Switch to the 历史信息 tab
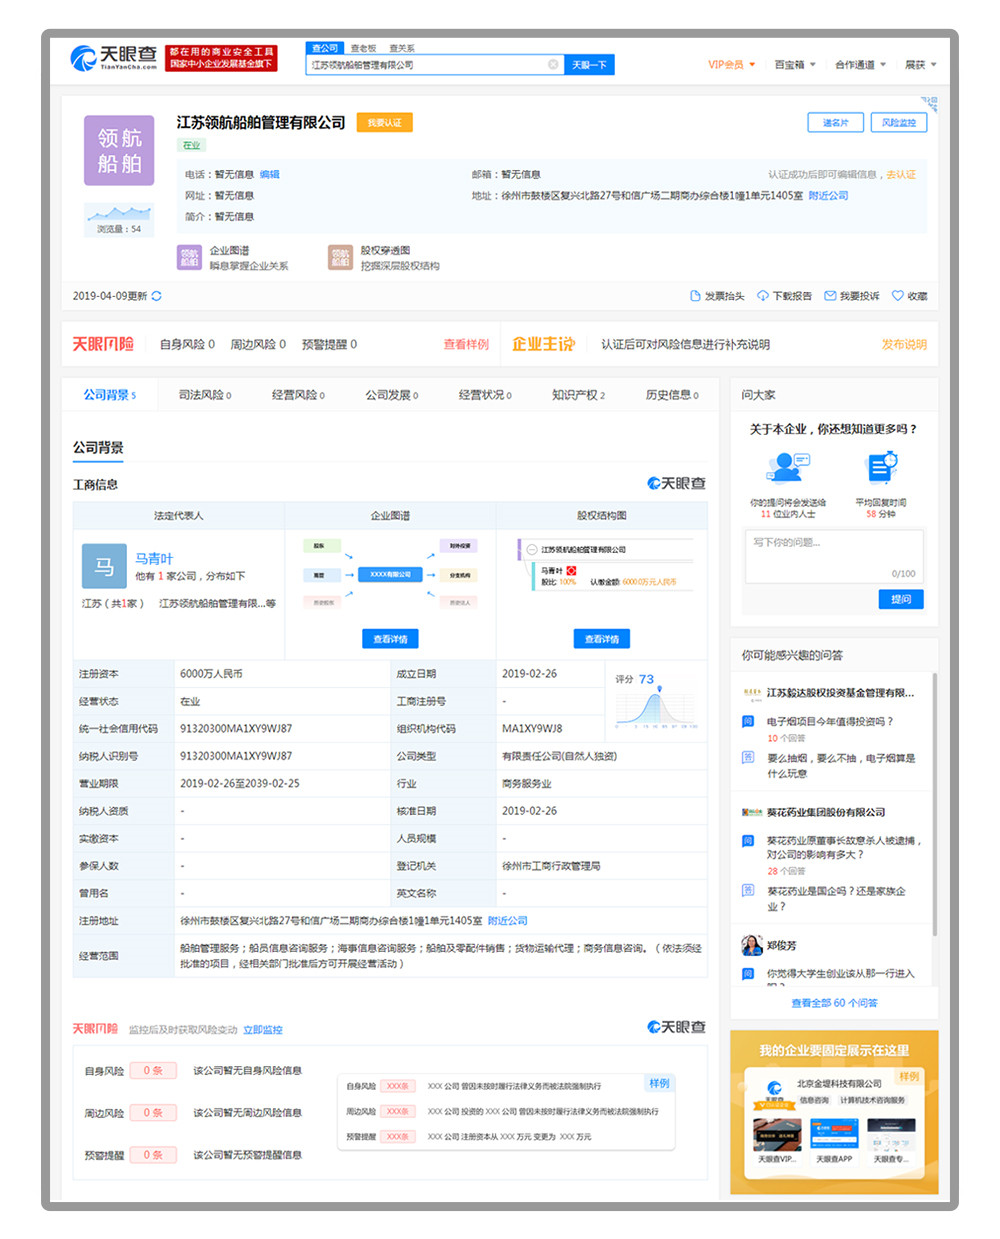This screenshot has height=1239, width=1000. 672,395
